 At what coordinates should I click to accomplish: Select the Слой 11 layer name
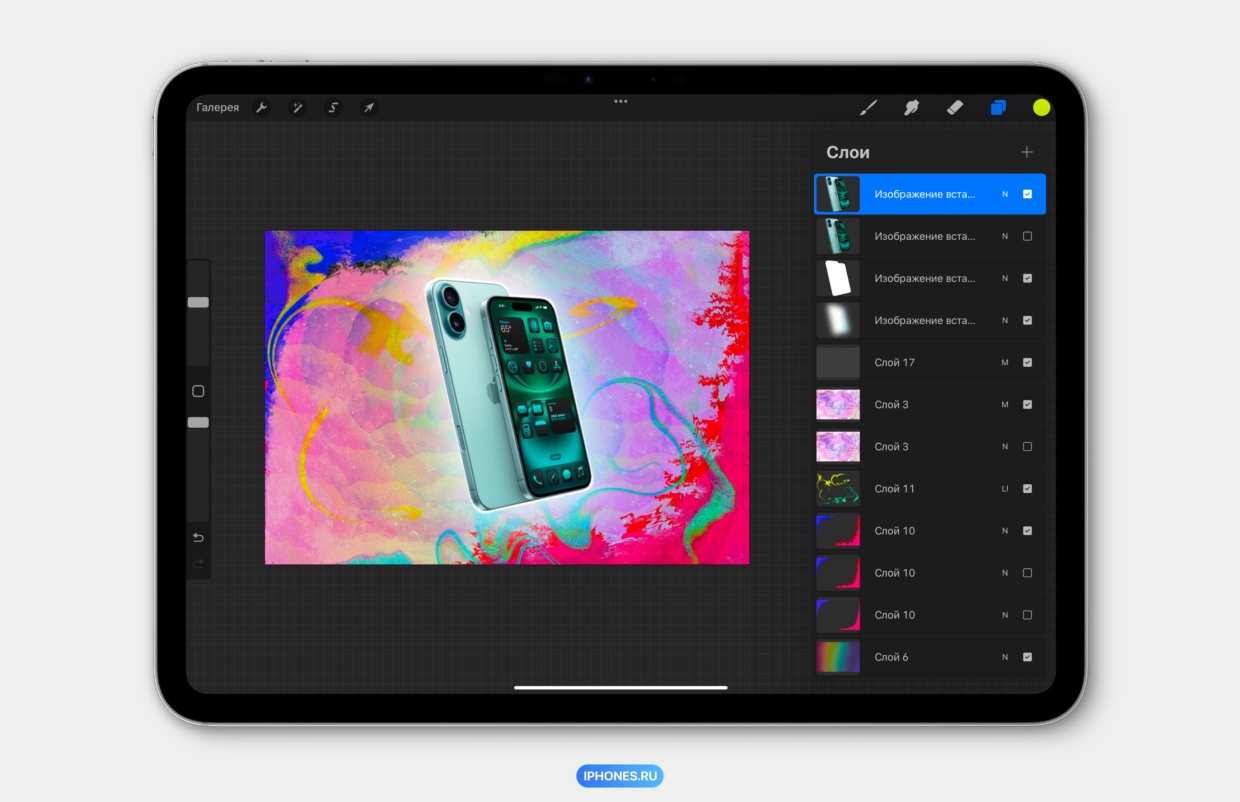coord(894,488)
